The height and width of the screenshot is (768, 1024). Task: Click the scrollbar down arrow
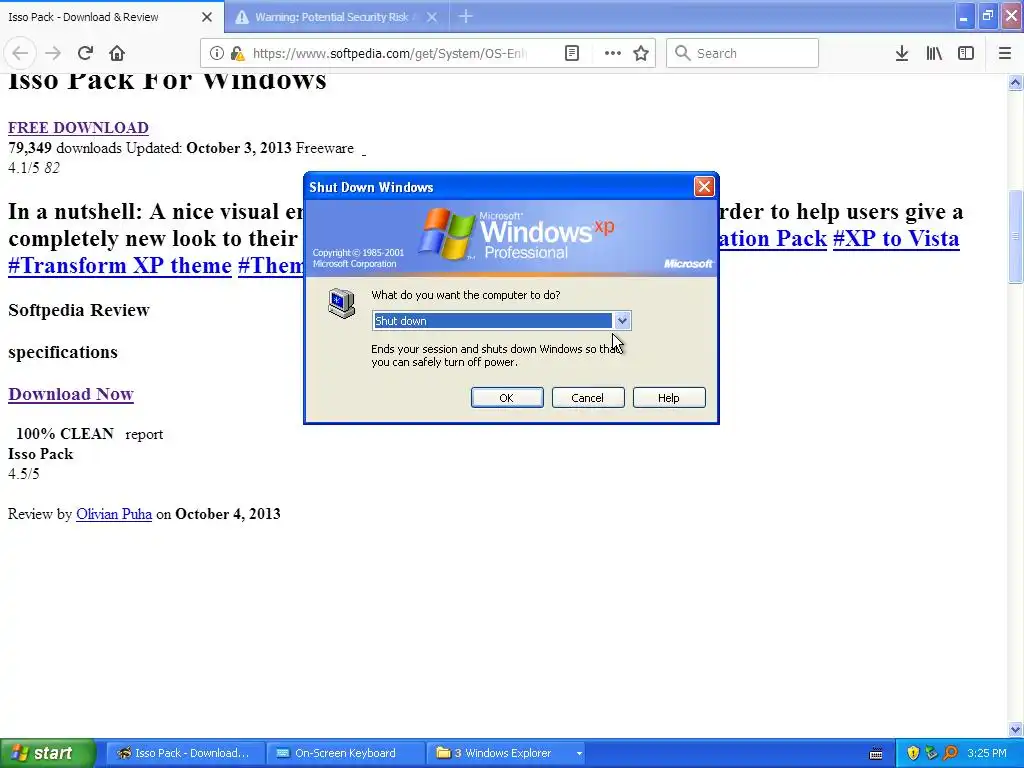[1015, 729]
